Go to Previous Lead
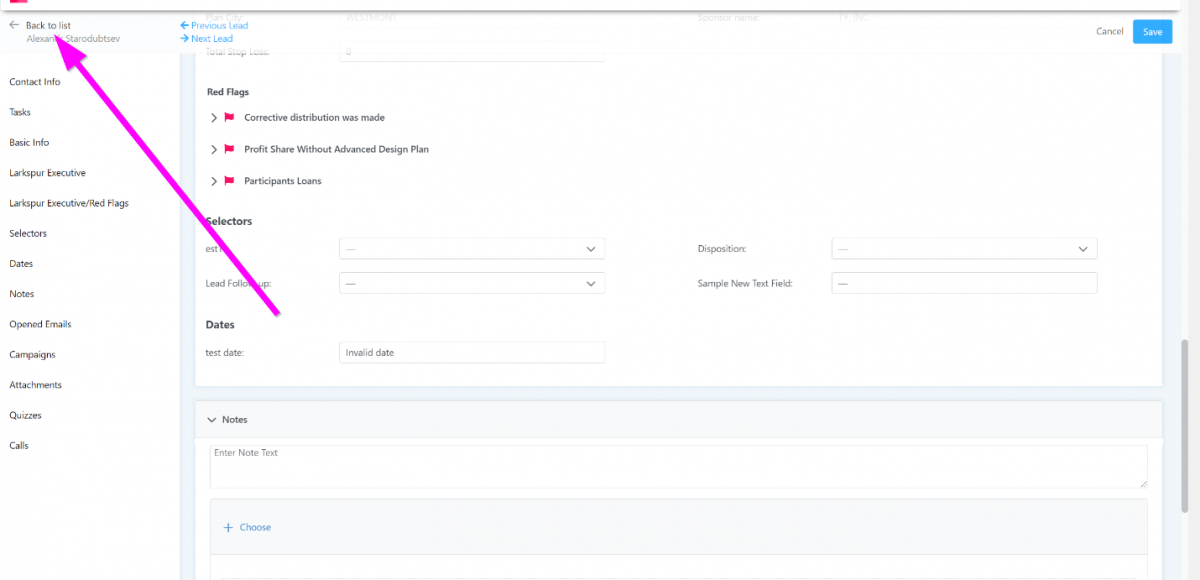This screenshot has height=580, width=1200. (x=214, y=25)
